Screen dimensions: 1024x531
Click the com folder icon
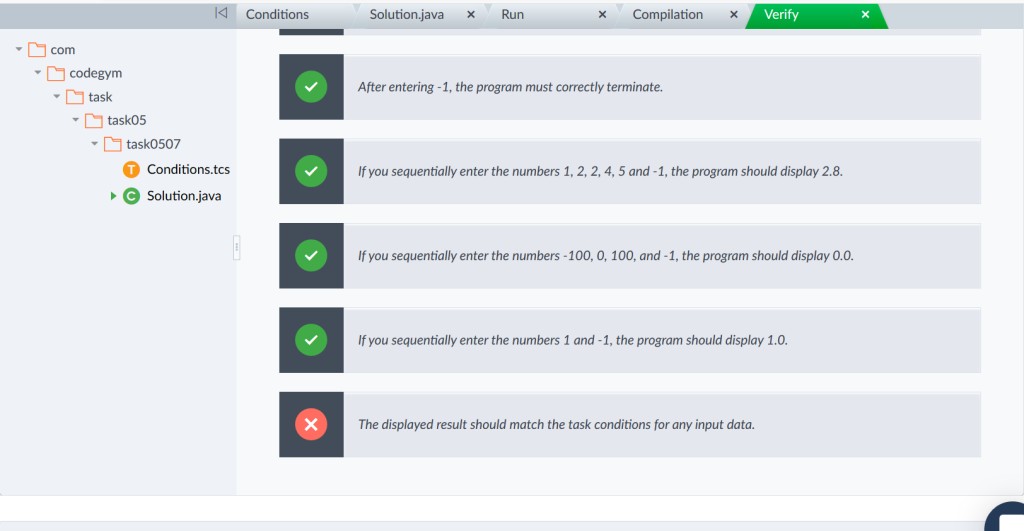tap(37, 50)
